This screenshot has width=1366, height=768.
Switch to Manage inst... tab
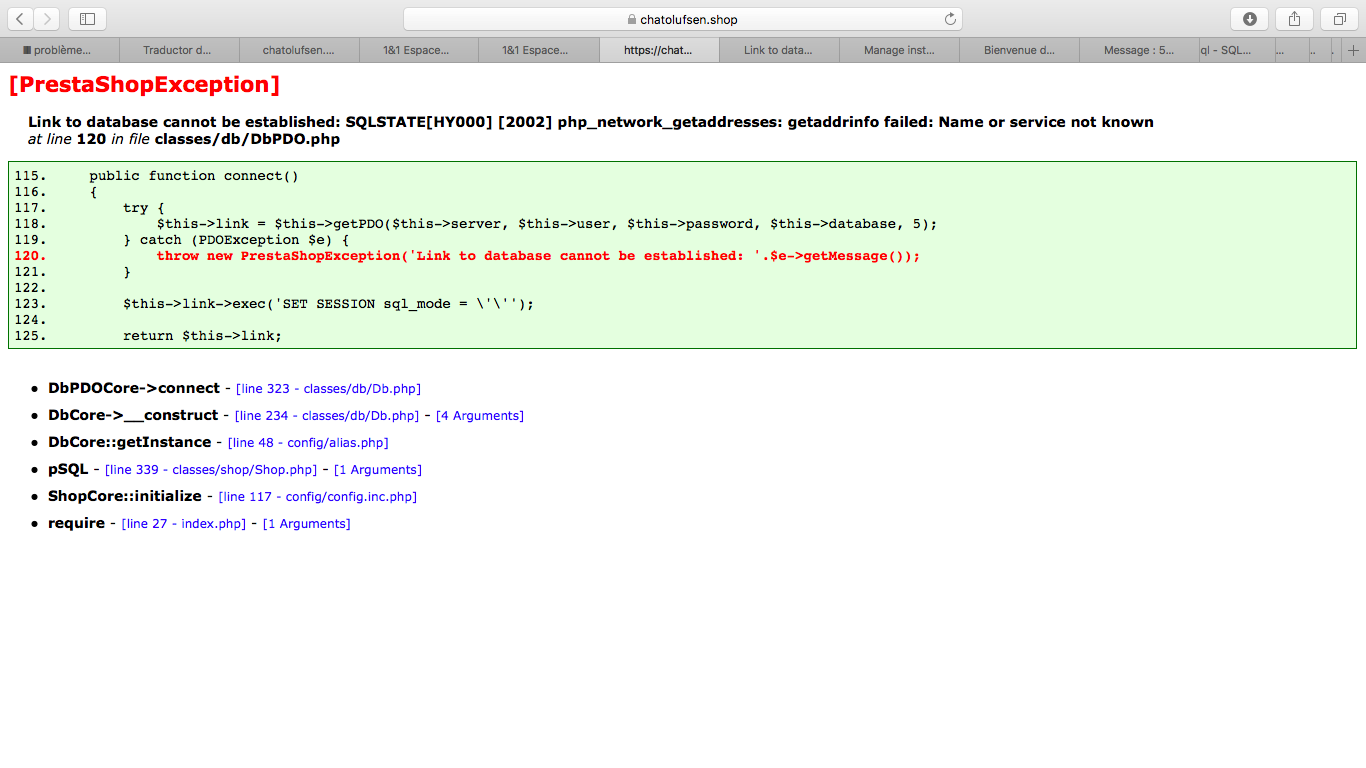[899, 50]
